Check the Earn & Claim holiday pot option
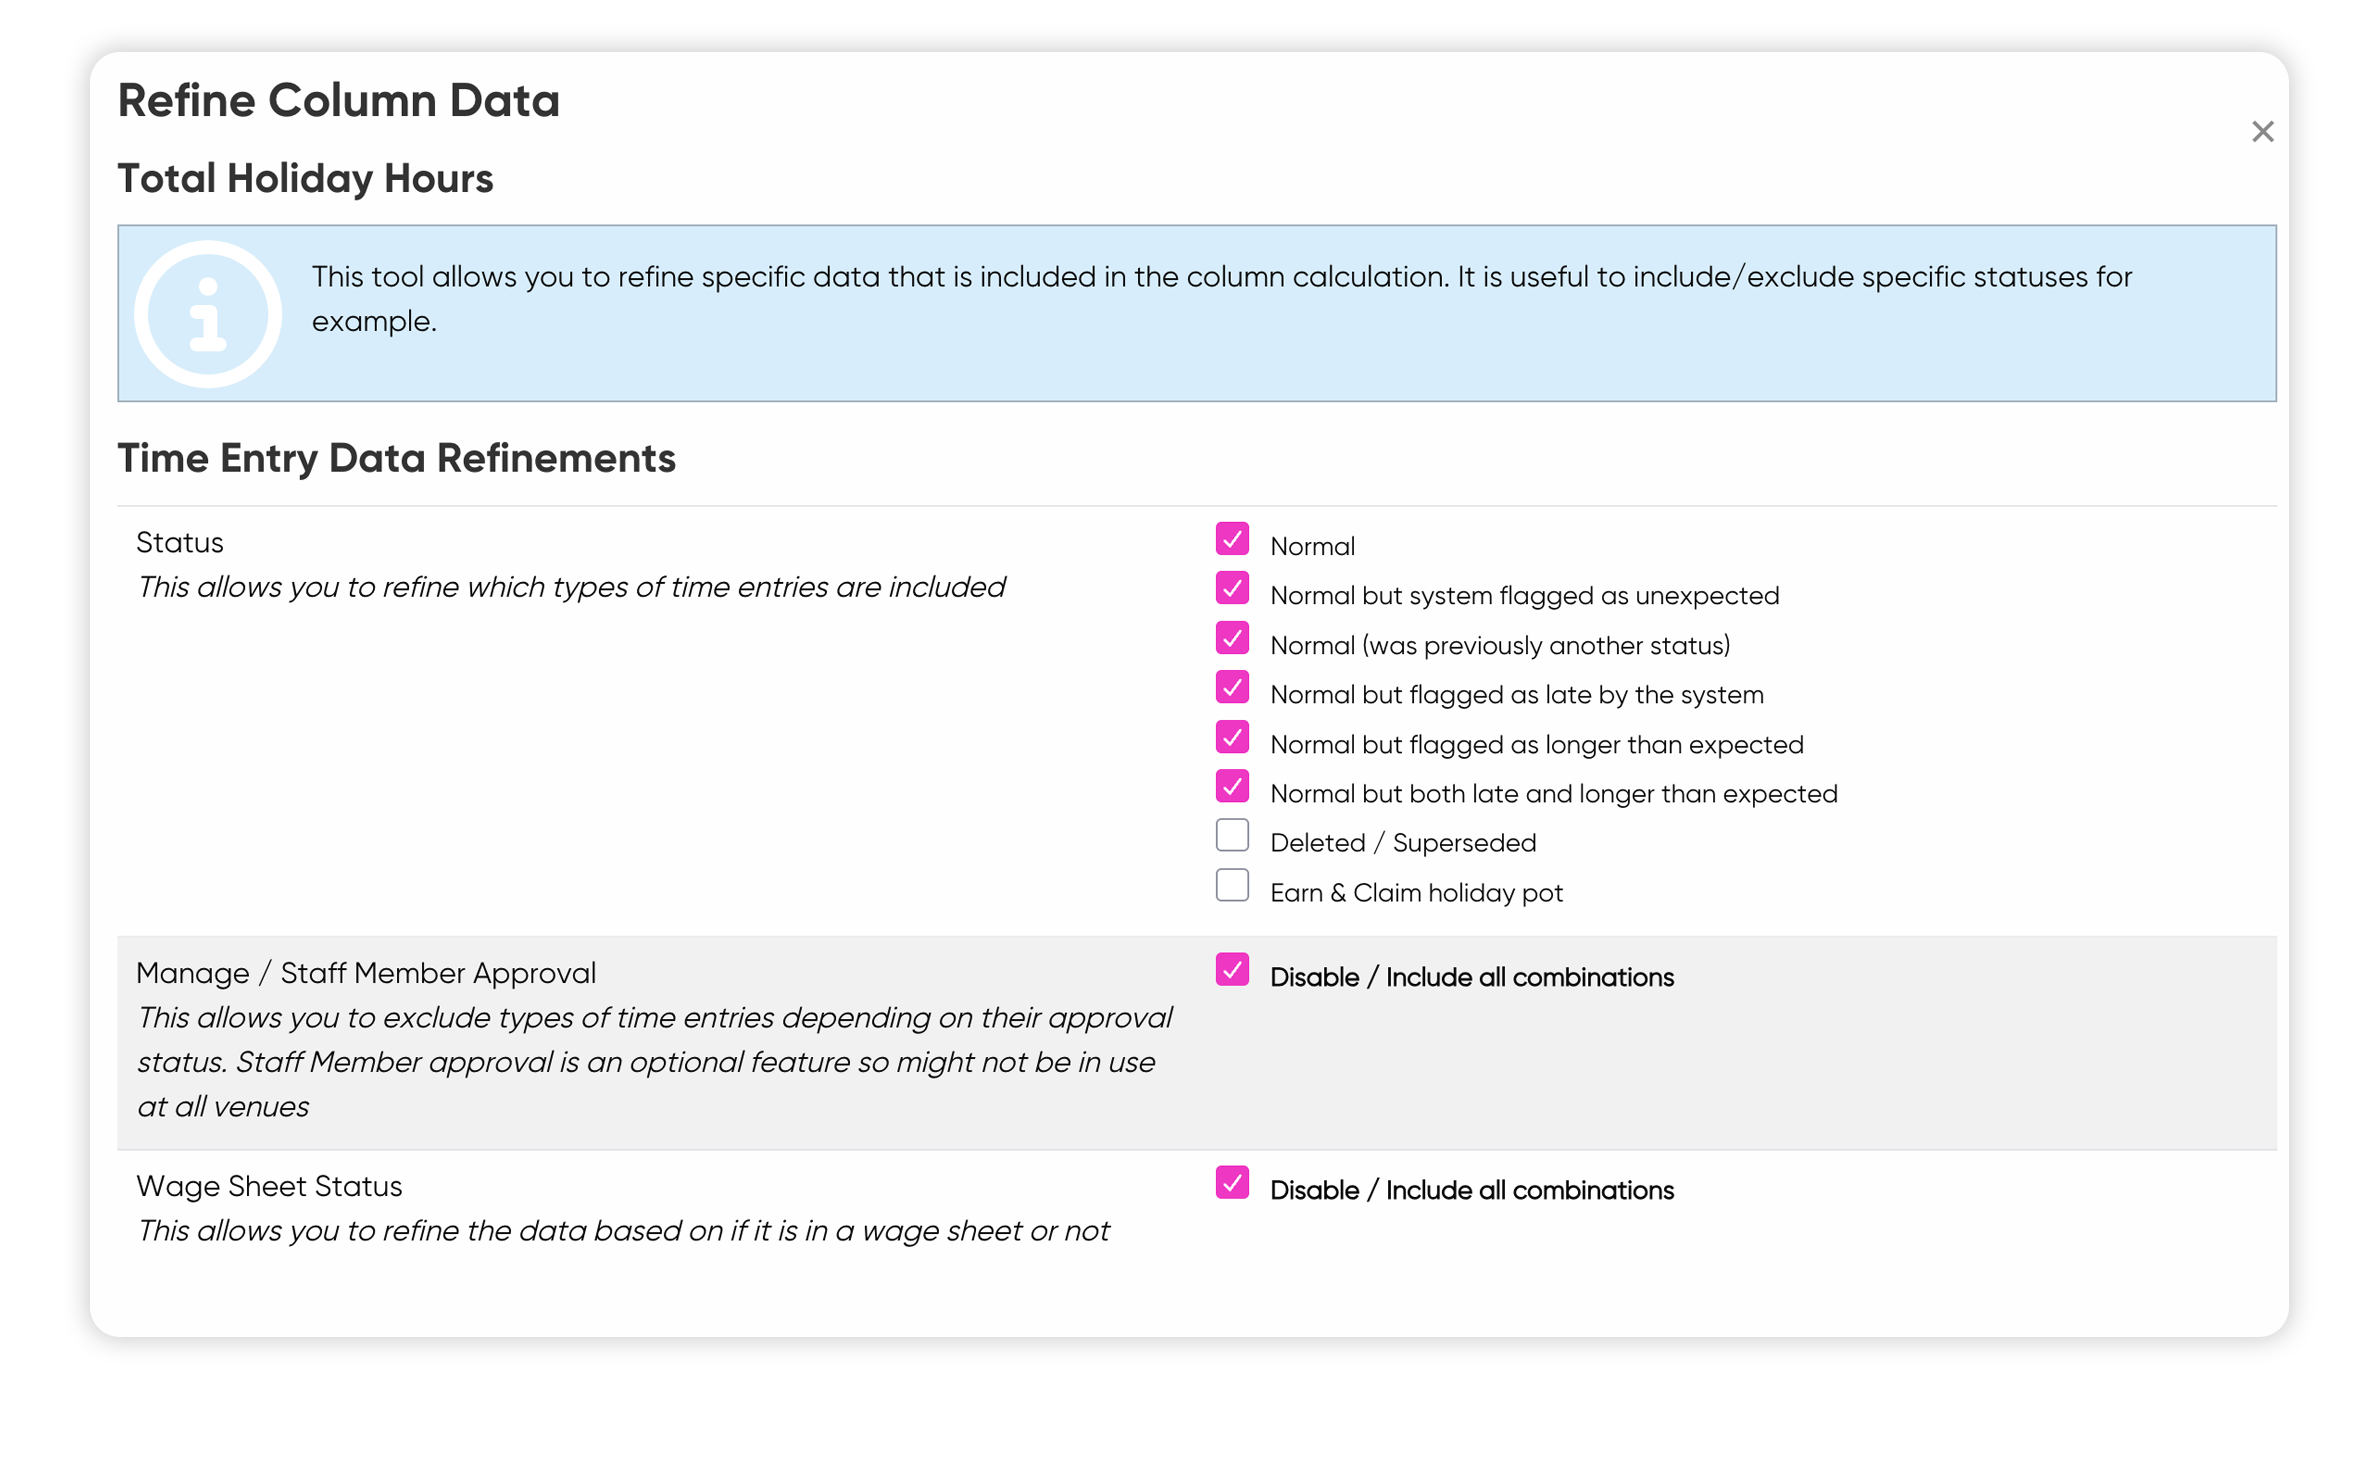 coord(1232,885)
